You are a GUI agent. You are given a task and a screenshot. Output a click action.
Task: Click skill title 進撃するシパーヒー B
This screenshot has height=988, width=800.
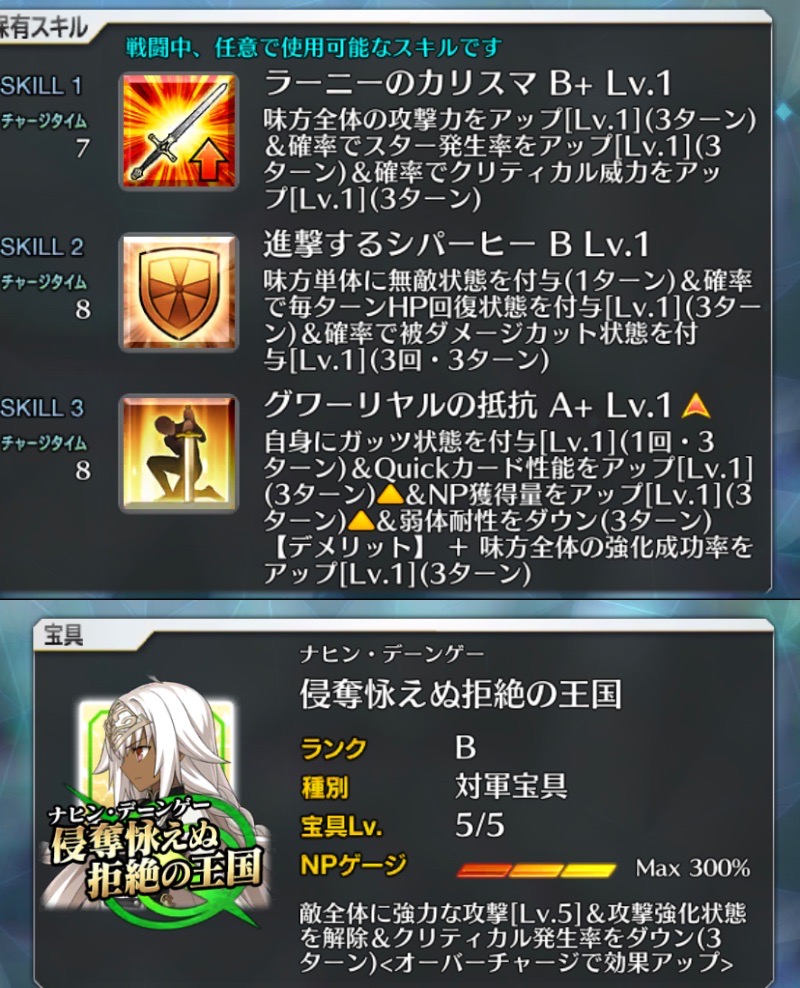click(456, 244)
